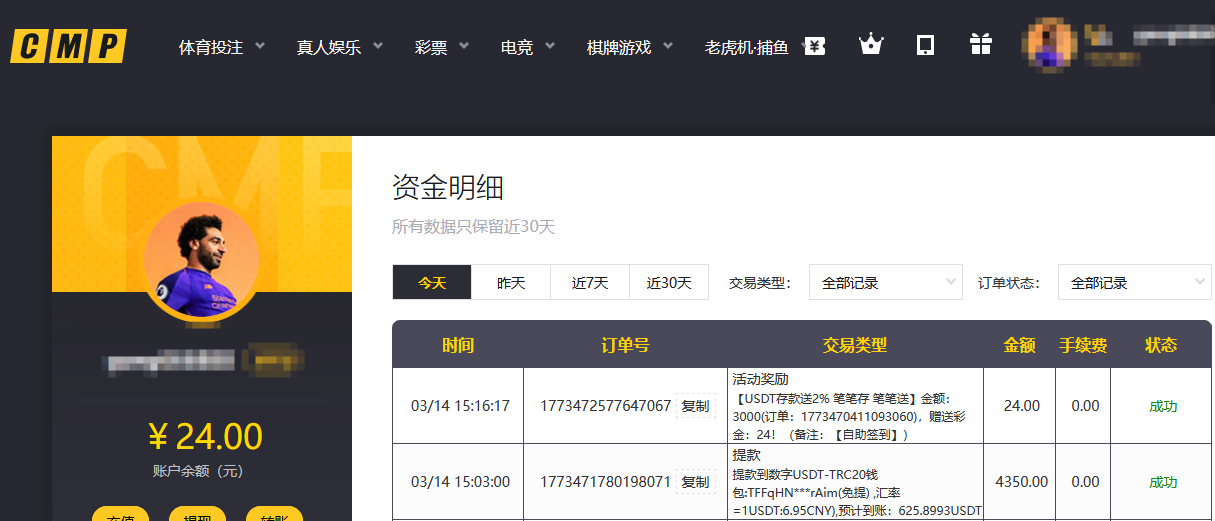
Task: Expand the 体育投注 navigation menu
Action: pyautogui.click(x=221, y=47)
